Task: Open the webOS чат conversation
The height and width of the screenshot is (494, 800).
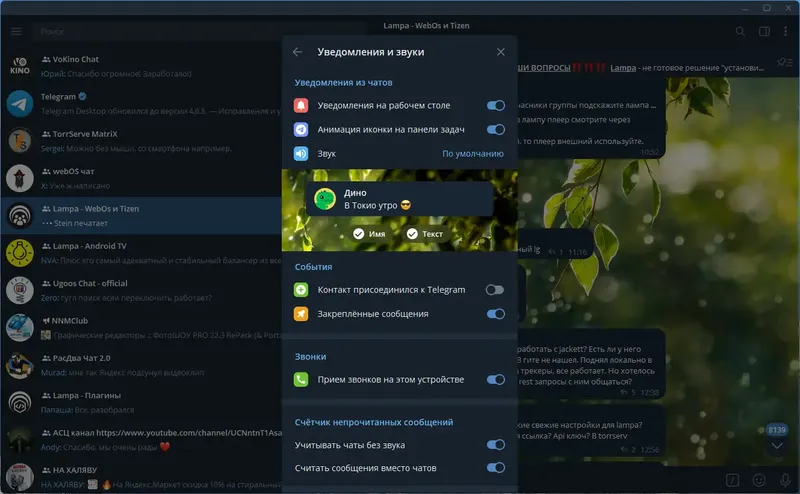Action: coord(141,178)
